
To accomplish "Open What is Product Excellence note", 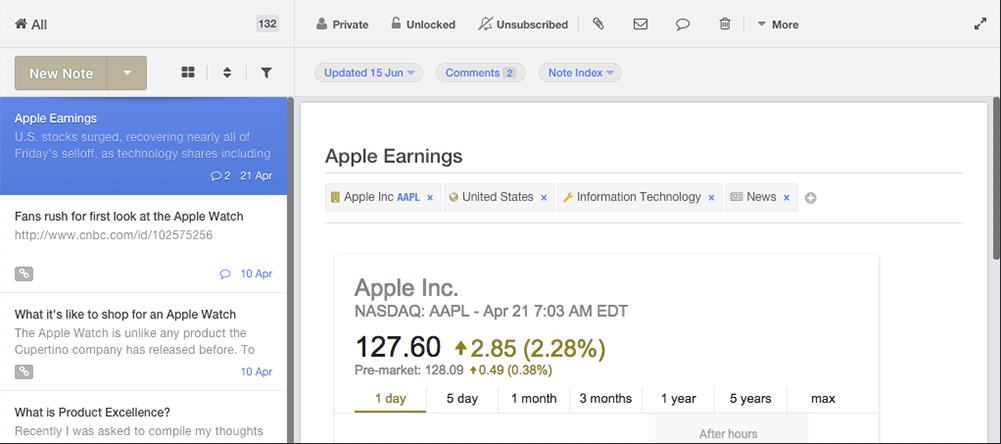I will click(144, 417).
